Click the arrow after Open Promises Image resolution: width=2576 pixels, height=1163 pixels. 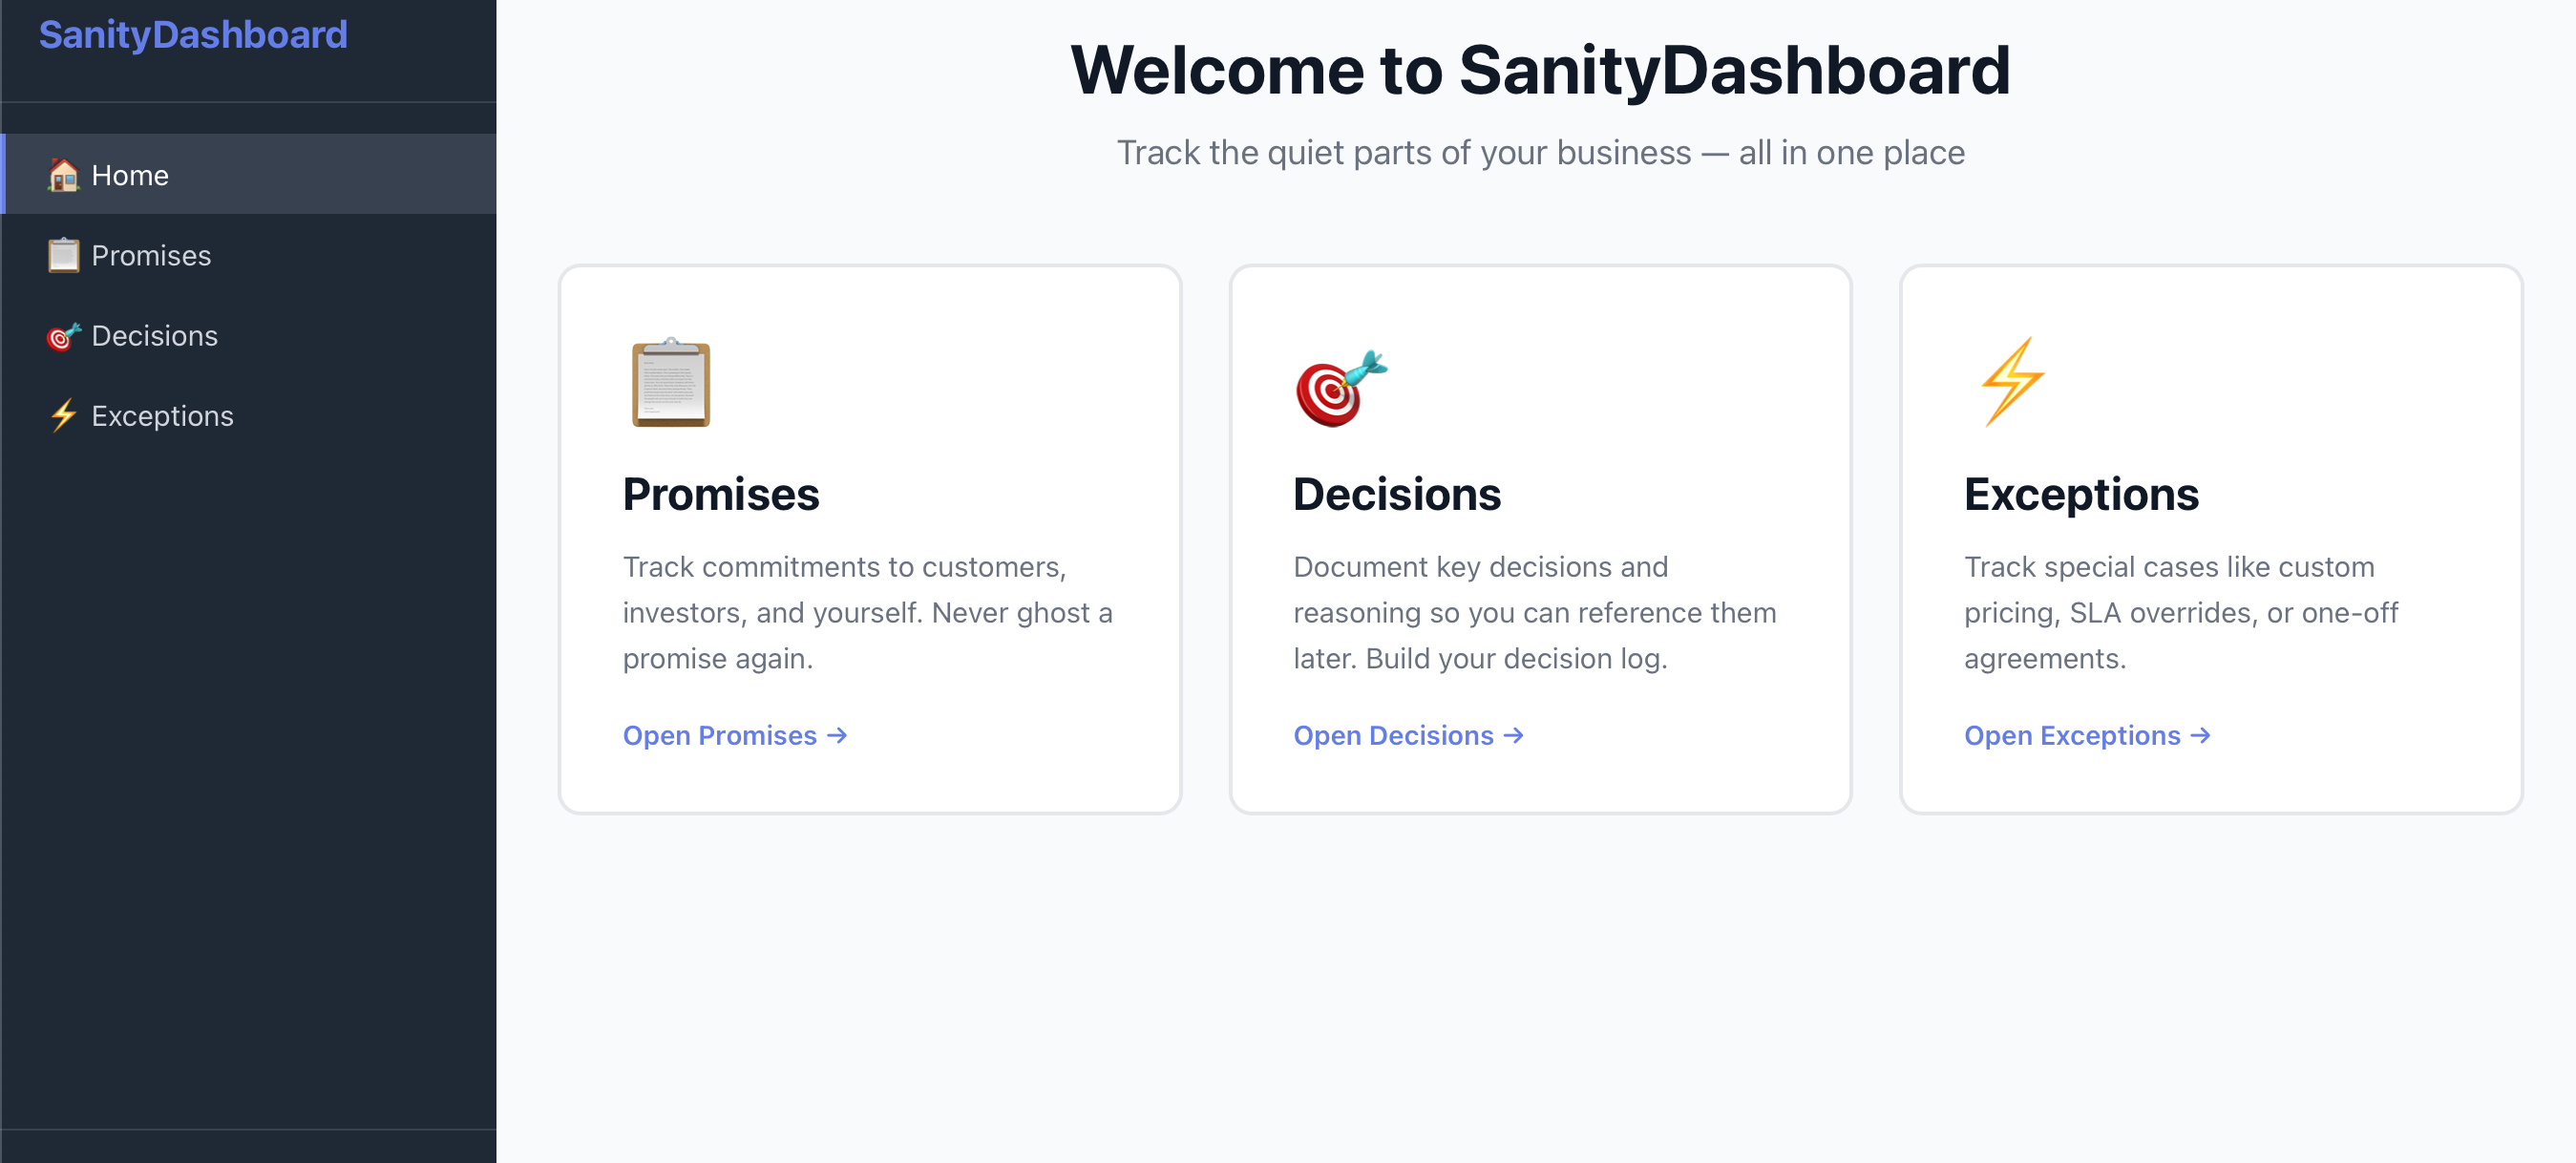click(837, 736)
